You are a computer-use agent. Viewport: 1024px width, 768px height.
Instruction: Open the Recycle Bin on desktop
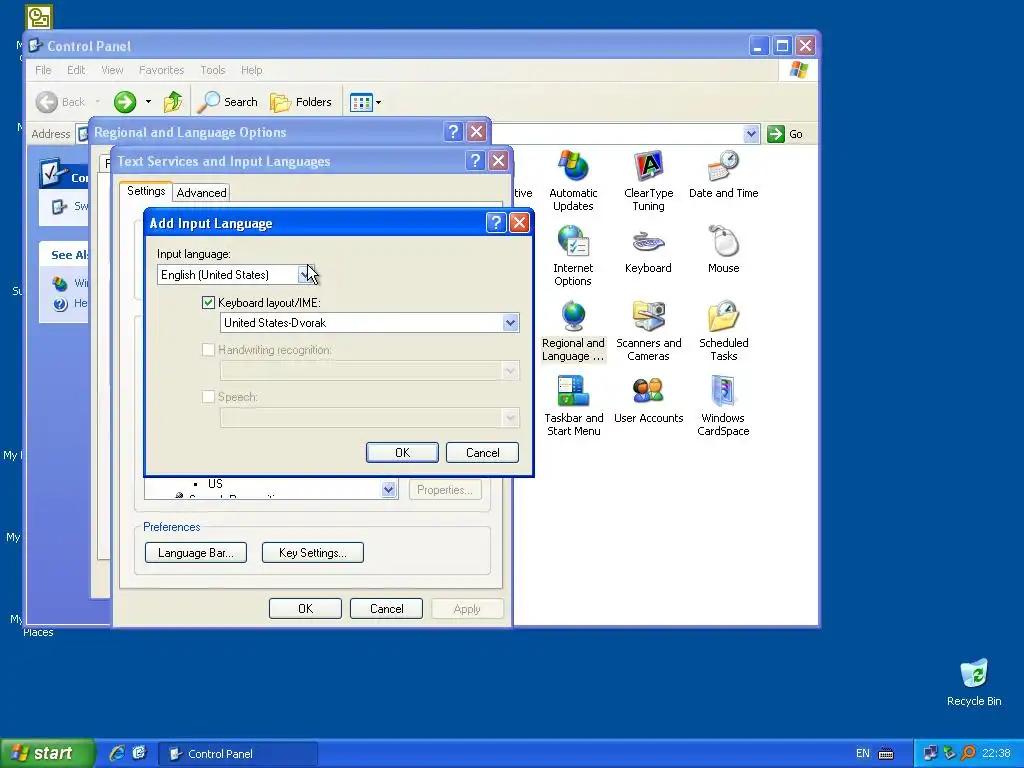coord(974,682)
